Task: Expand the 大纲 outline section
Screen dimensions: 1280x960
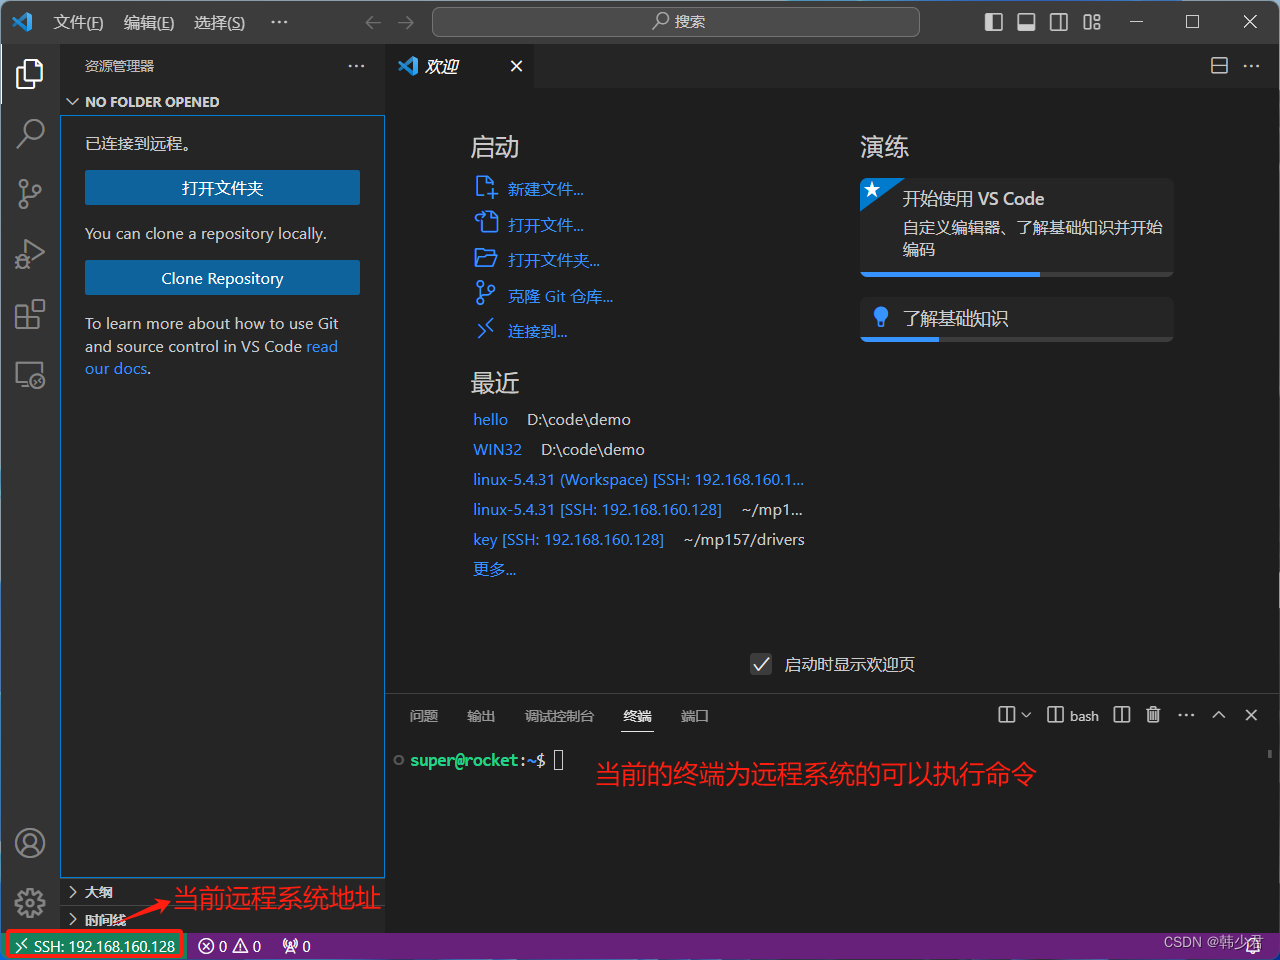Action: pyautogui.click(x=222, y=892)
